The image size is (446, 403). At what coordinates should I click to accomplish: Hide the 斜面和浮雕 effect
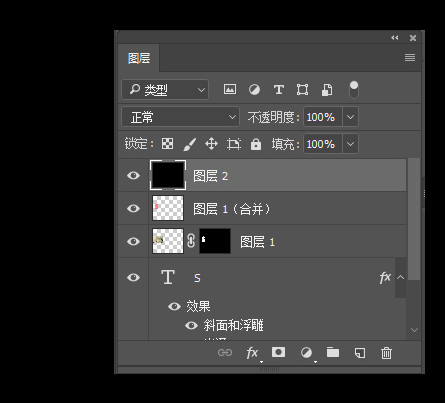(191, 325)
